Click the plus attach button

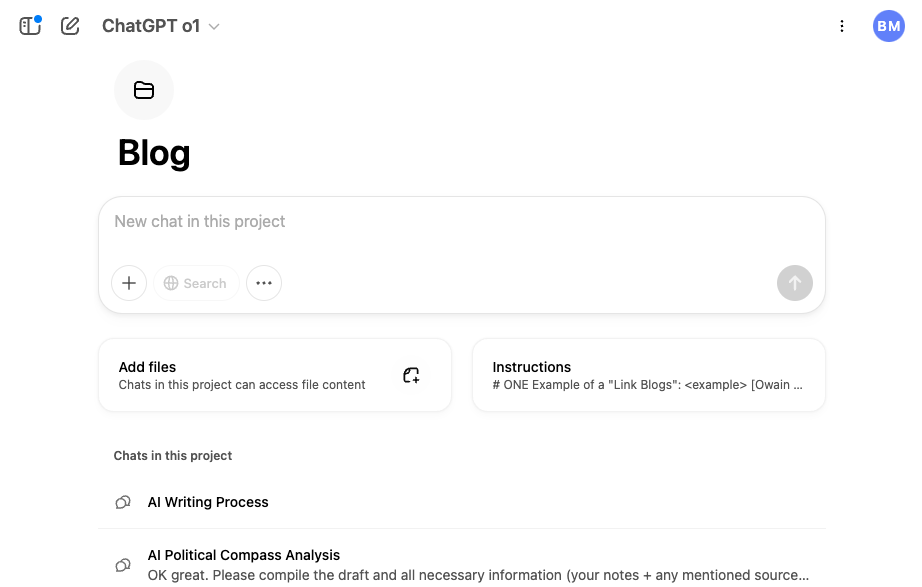pyautogui.click(x=129, y=283)
